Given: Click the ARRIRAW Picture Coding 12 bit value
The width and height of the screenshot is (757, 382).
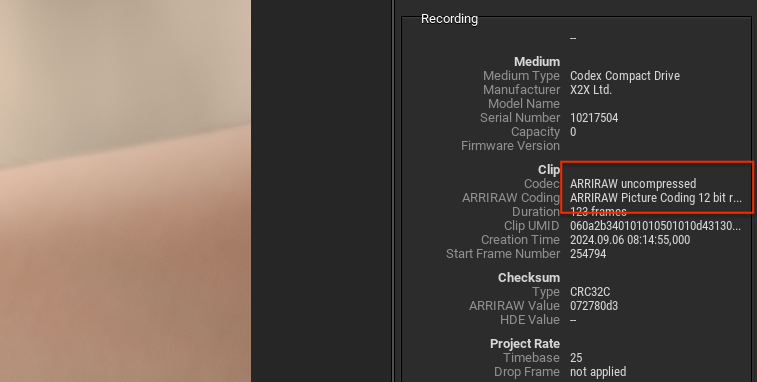Looking at the screenshot, I should [656, 198].
